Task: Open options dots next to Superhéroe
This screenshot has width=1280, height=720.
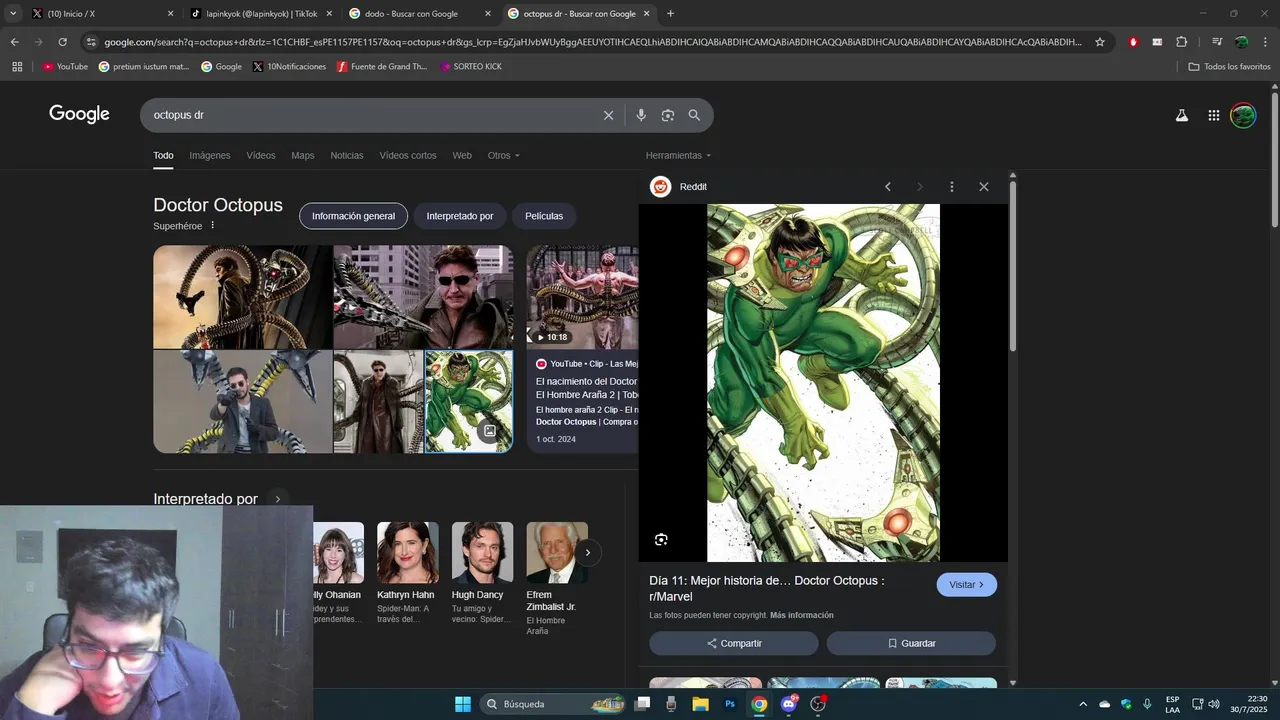Action: (212, 226)
